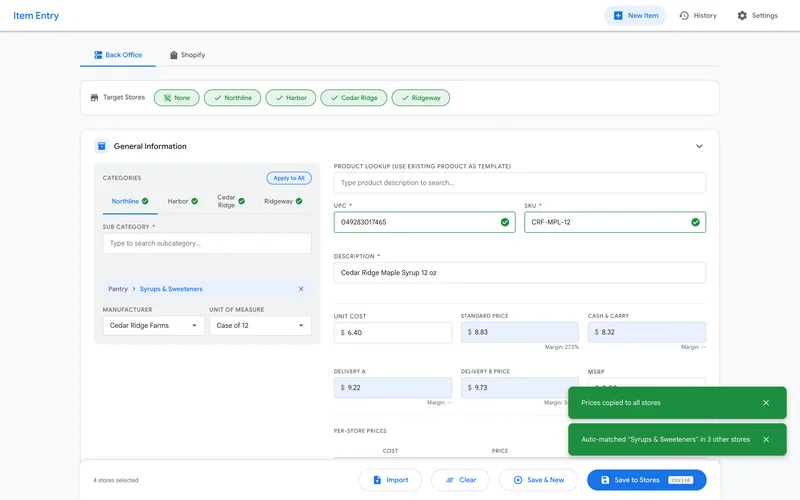The width and height of the screenshot is (800, 500).
Task: Click the Back Office tab icon
Action: click(x=98, y=55)
